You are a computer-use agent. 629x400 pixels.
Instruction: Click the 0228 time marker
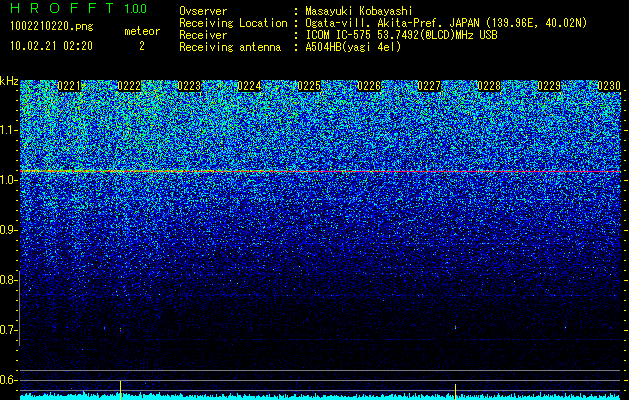[x=489, y=86]
